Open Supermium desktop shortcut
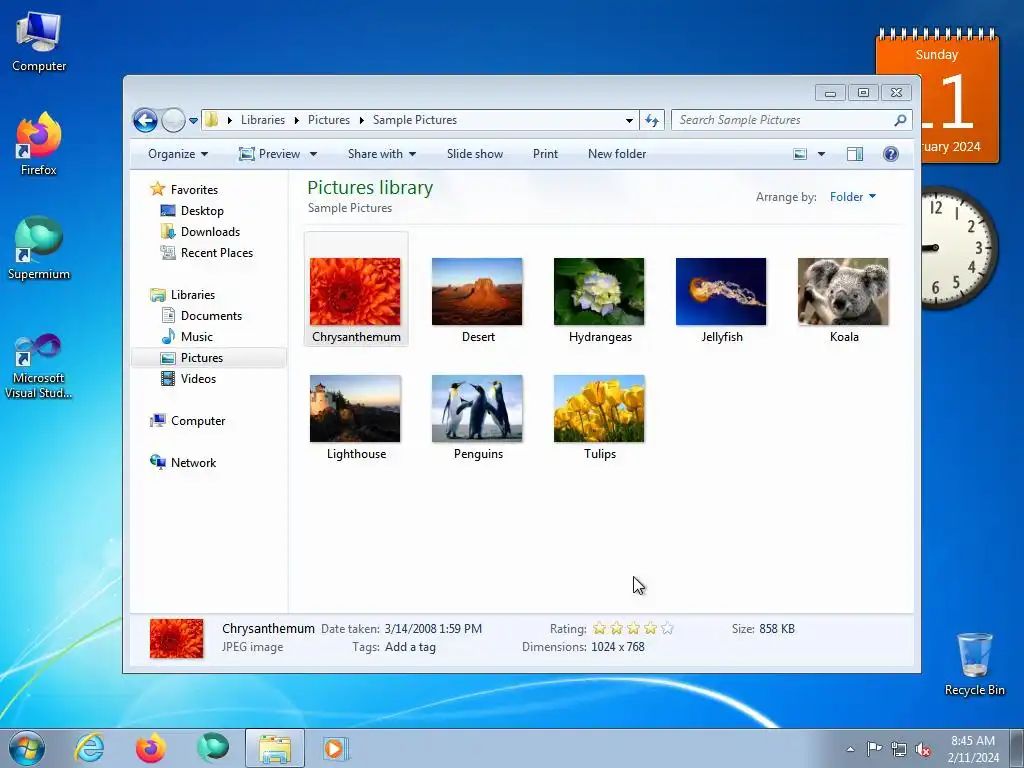Viewport: 1024px width, 768px height. coord(39,249)
